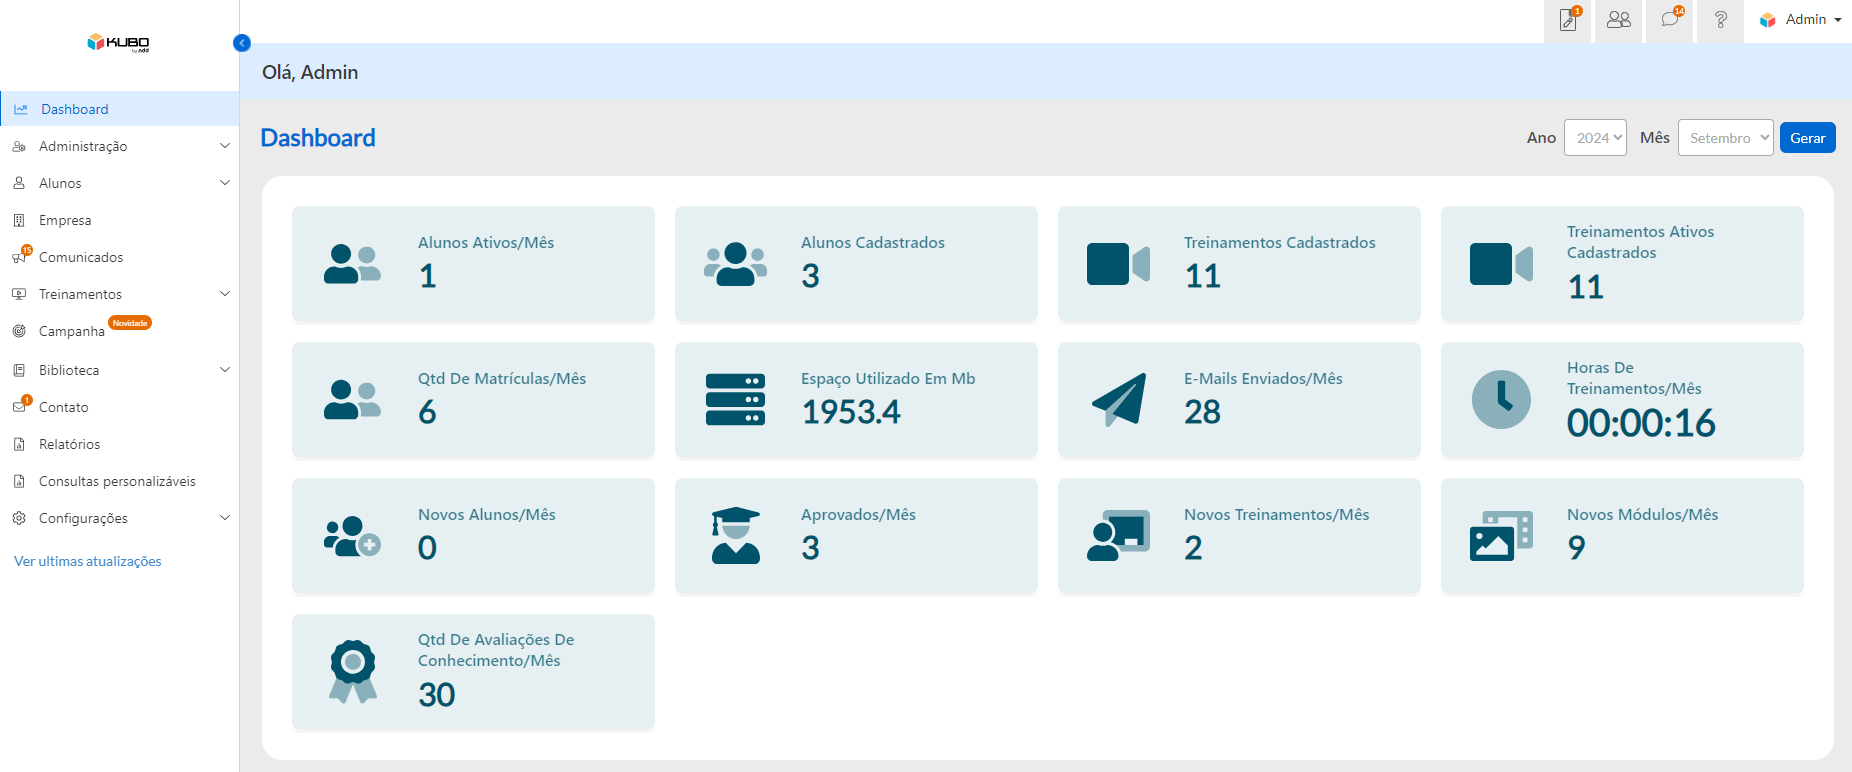Click the server icon in Espaço Utilizado card
The height and width of the screenshot is (772, 1852).
(x=735, y=400)
